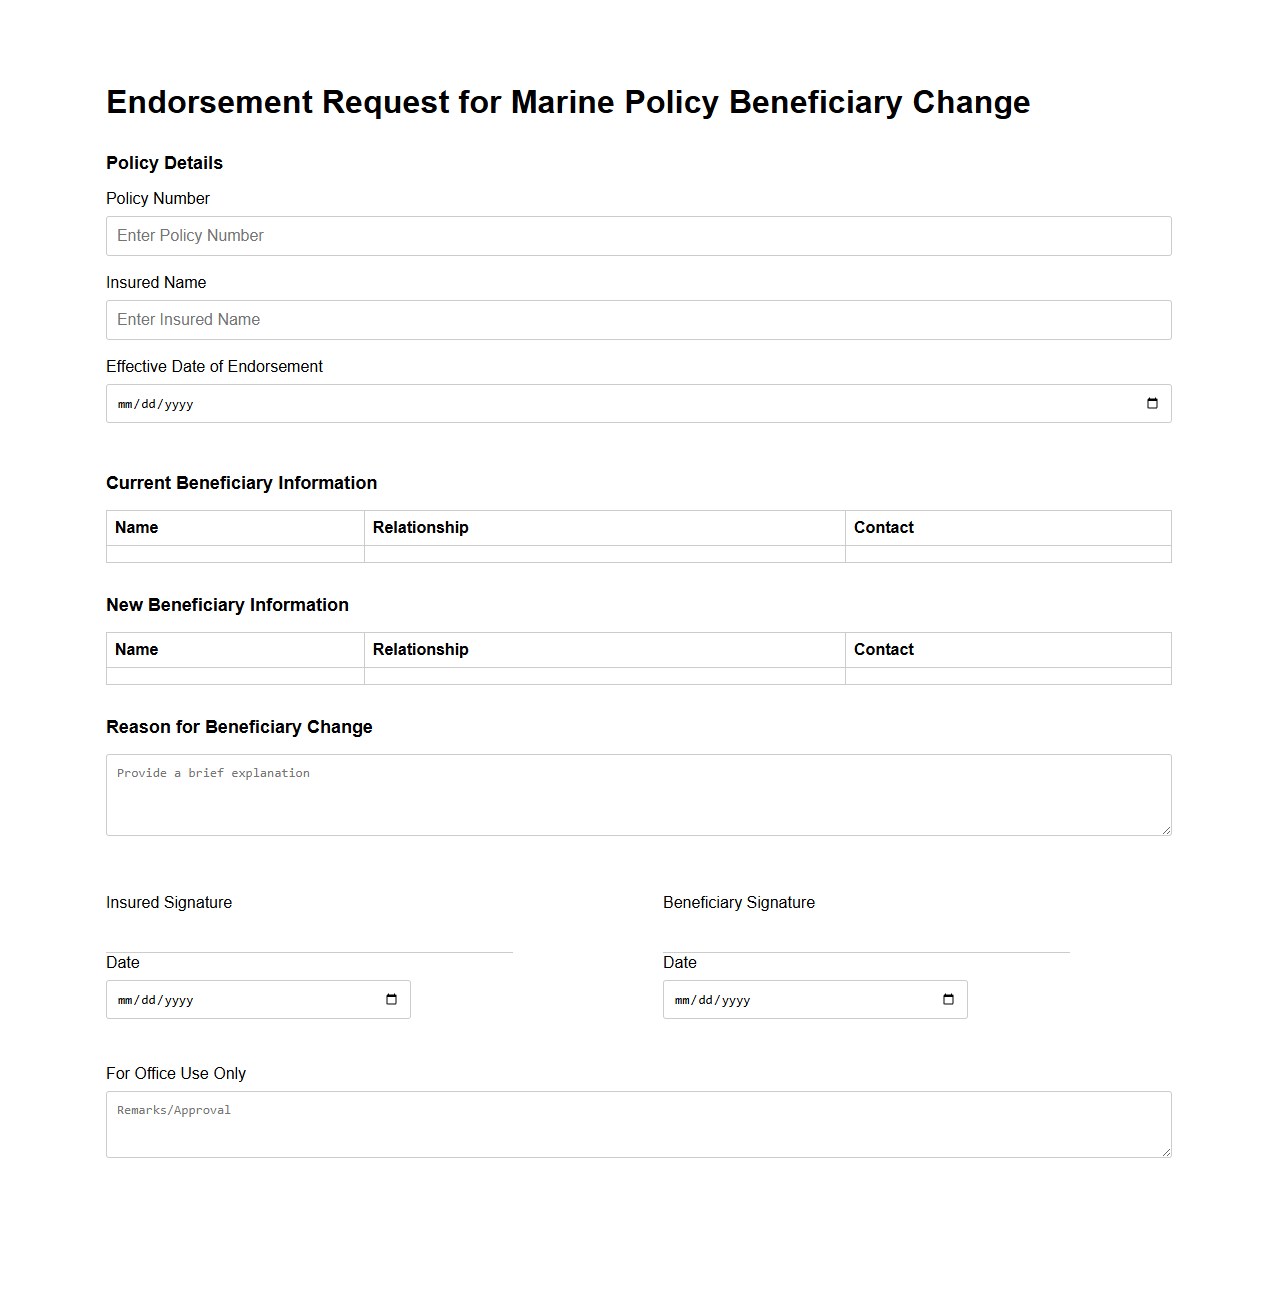Viewport: 1278px width, 1300px height.
Task: Open the Beneficiary Signature date picker icon
Action: (947, 999)
